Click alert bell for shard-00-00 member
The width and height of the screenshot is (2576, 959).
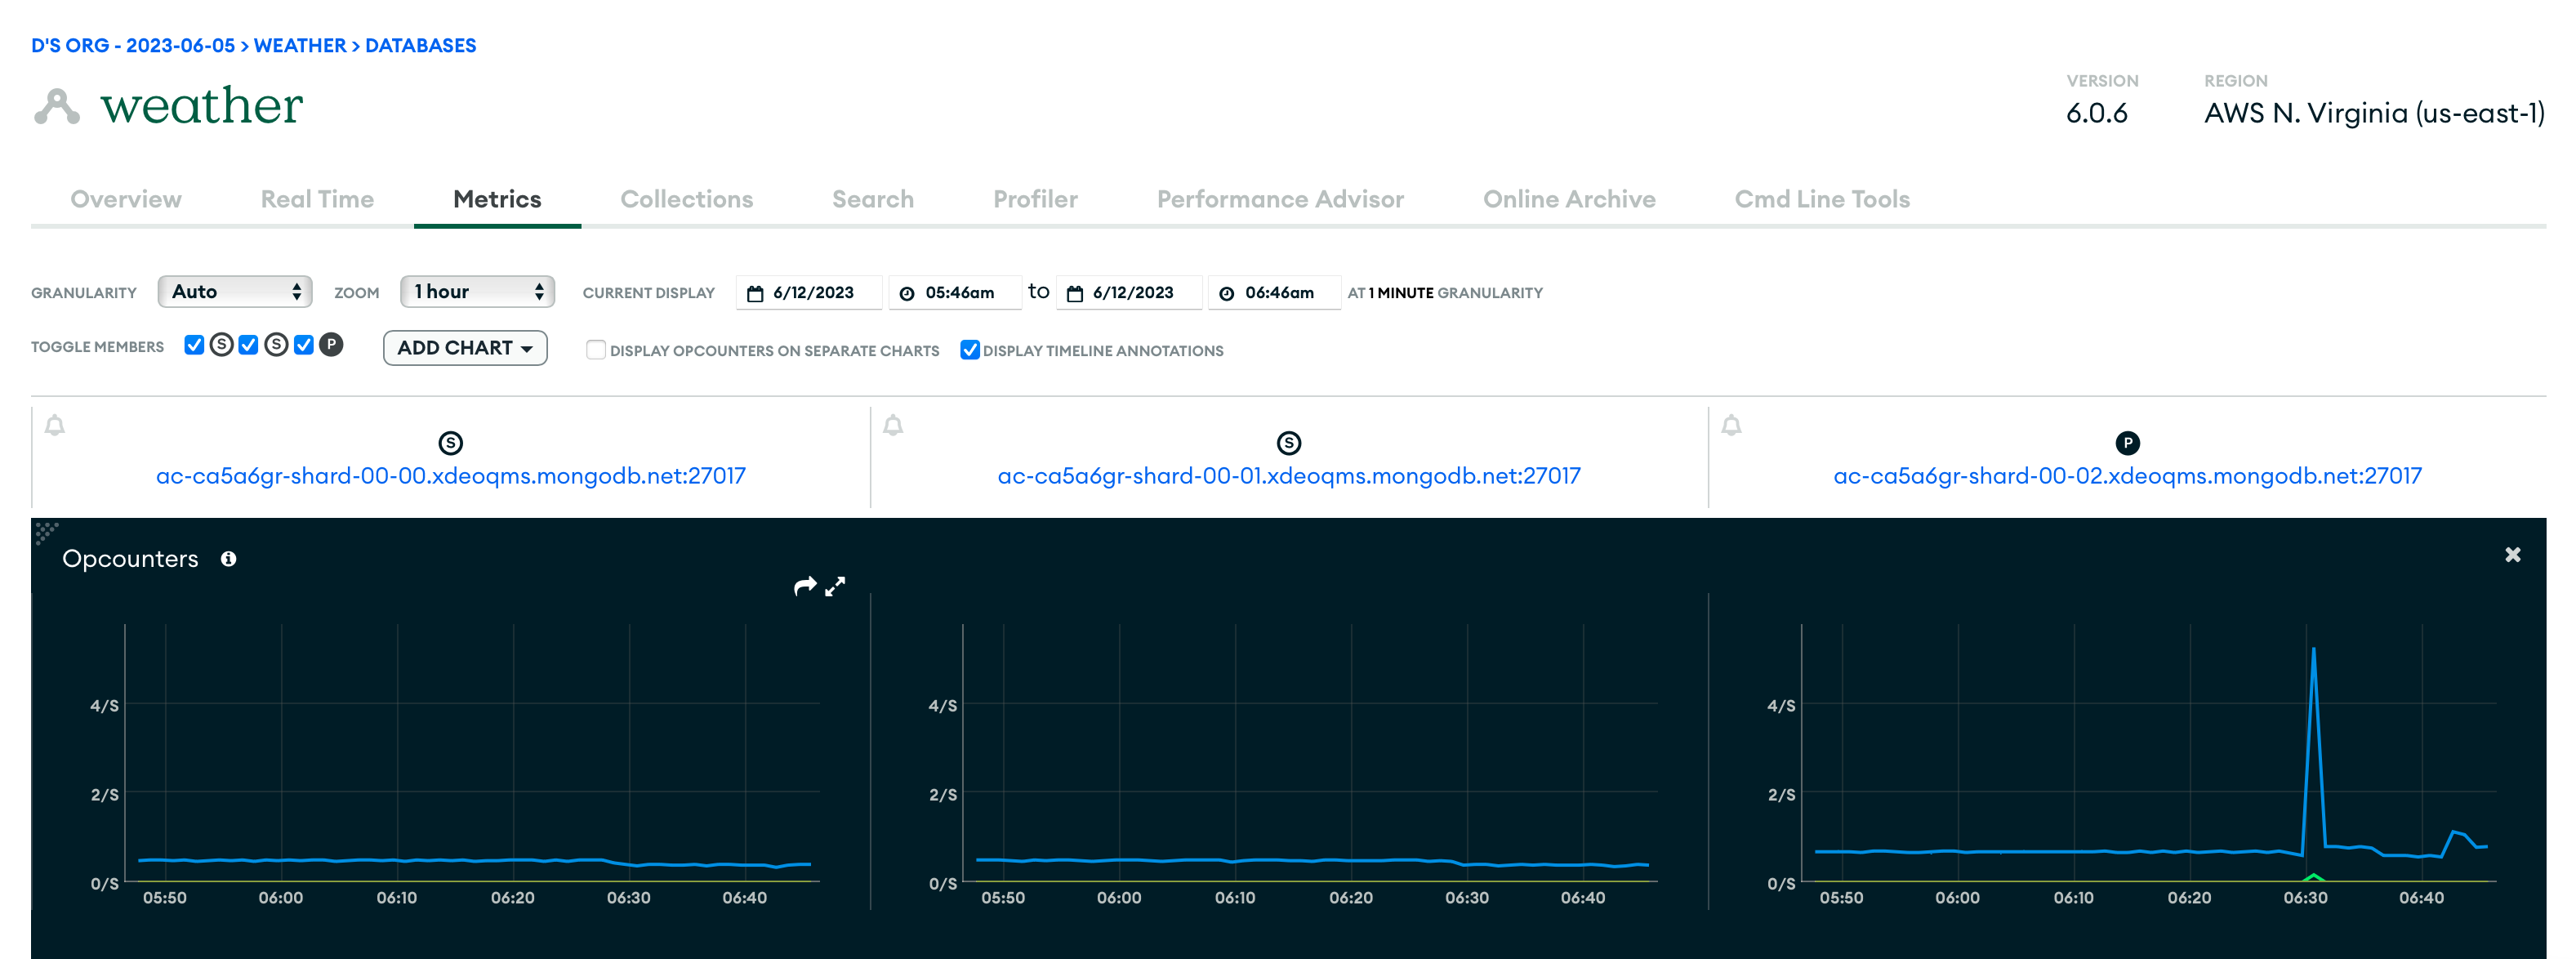[x=55, y=426]
